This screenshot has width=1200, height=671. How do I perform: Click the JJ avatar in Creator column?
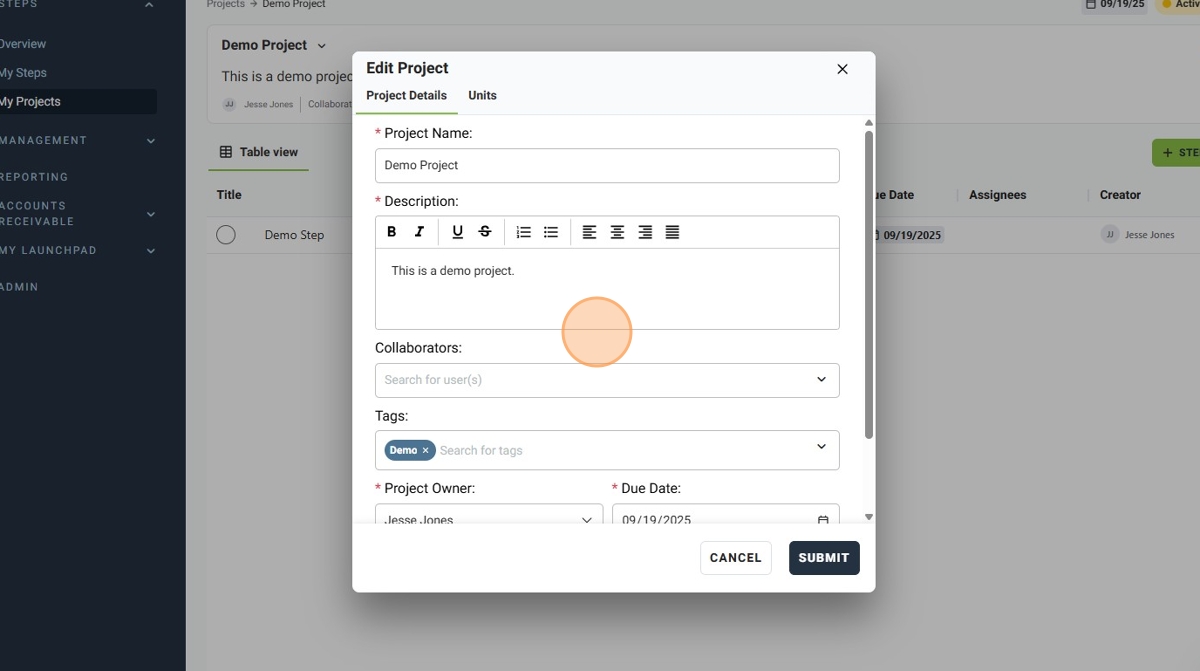[x=1109, y=235]
